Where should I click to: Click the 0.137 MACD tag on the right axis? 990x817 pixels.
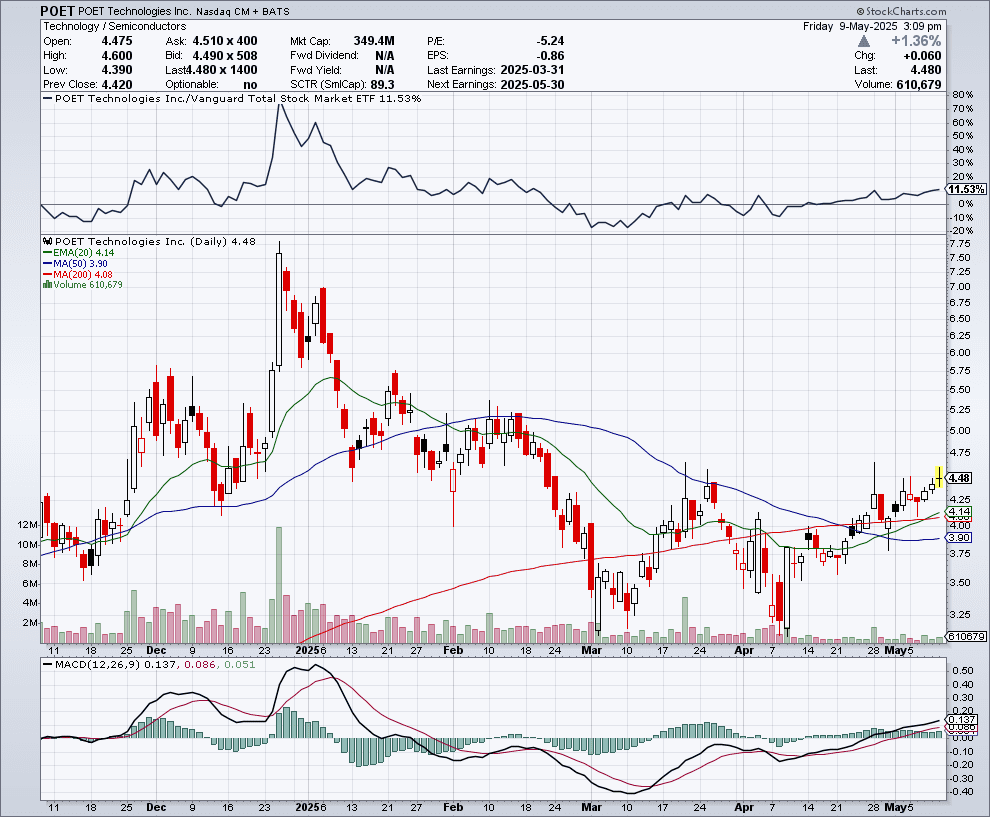(x=963, y=719)
